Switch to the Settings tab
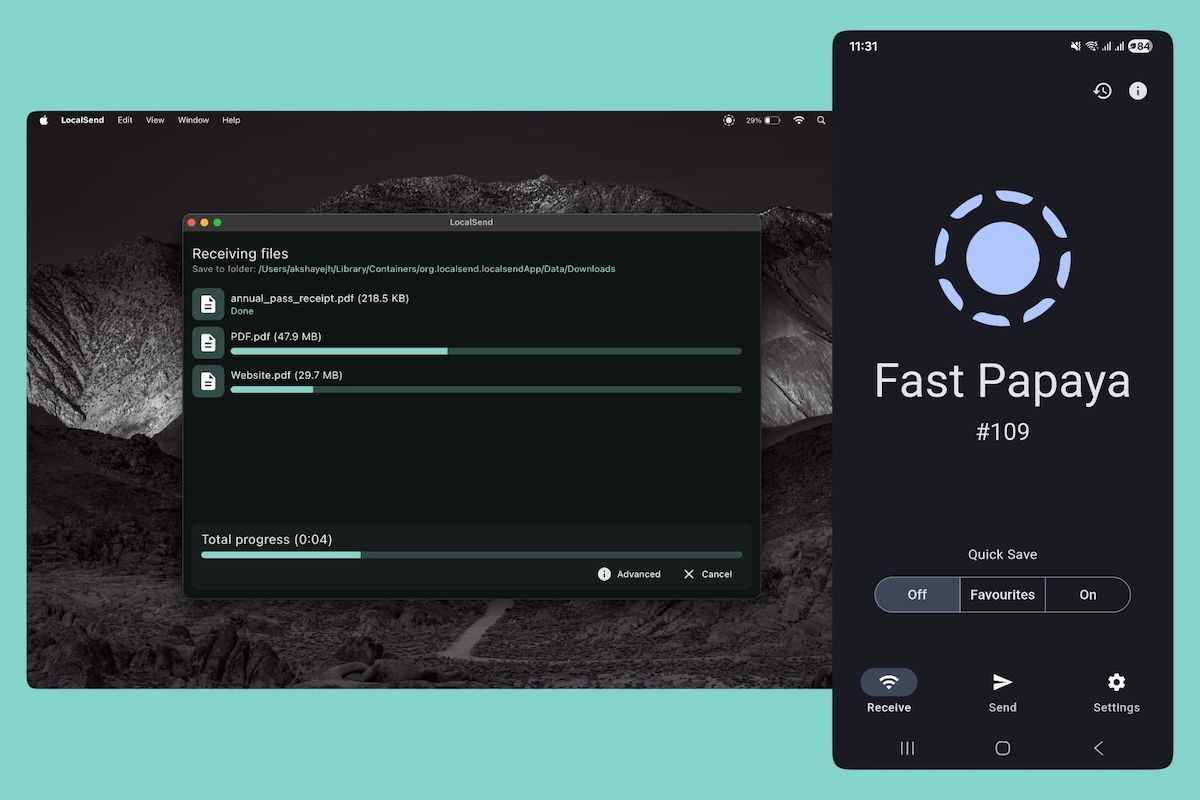This screenshot has height=800, width=1200. click(x=1116, y=691)
